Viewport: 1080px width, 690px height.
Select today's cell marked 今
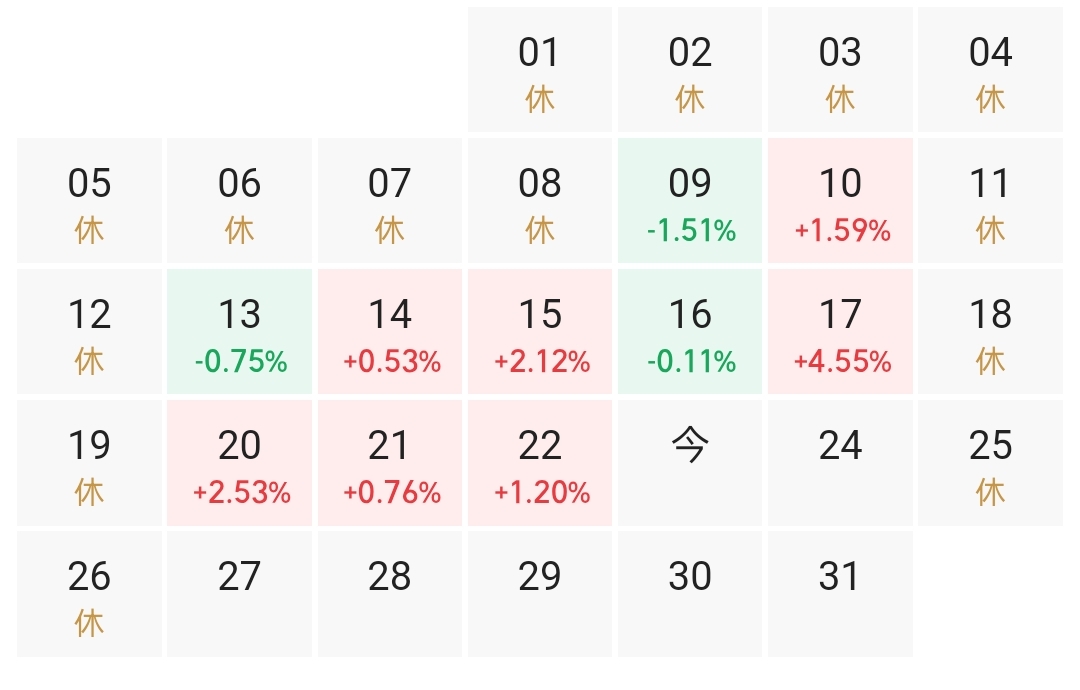click(x=690, y=463)
